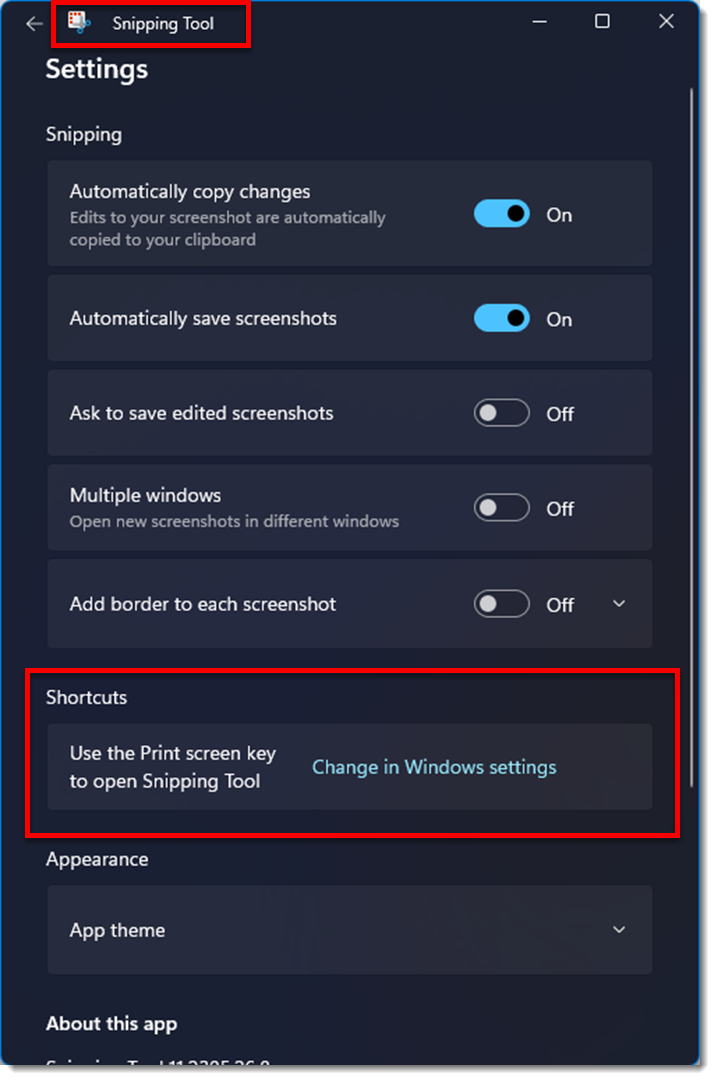This screenshot has height=1080, width=715.
Task: Open the App theme dropdown
Action: (x=618, y=930)
